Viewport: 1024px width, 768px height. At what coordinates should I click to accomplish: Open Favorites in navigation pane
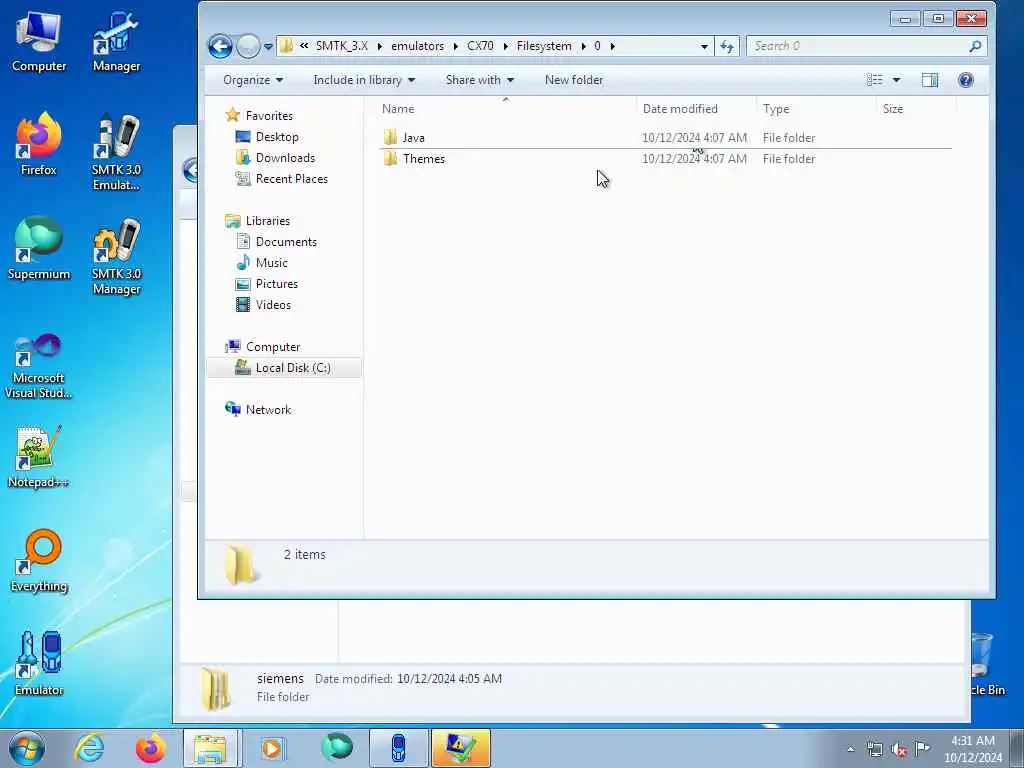coord(259,116)
